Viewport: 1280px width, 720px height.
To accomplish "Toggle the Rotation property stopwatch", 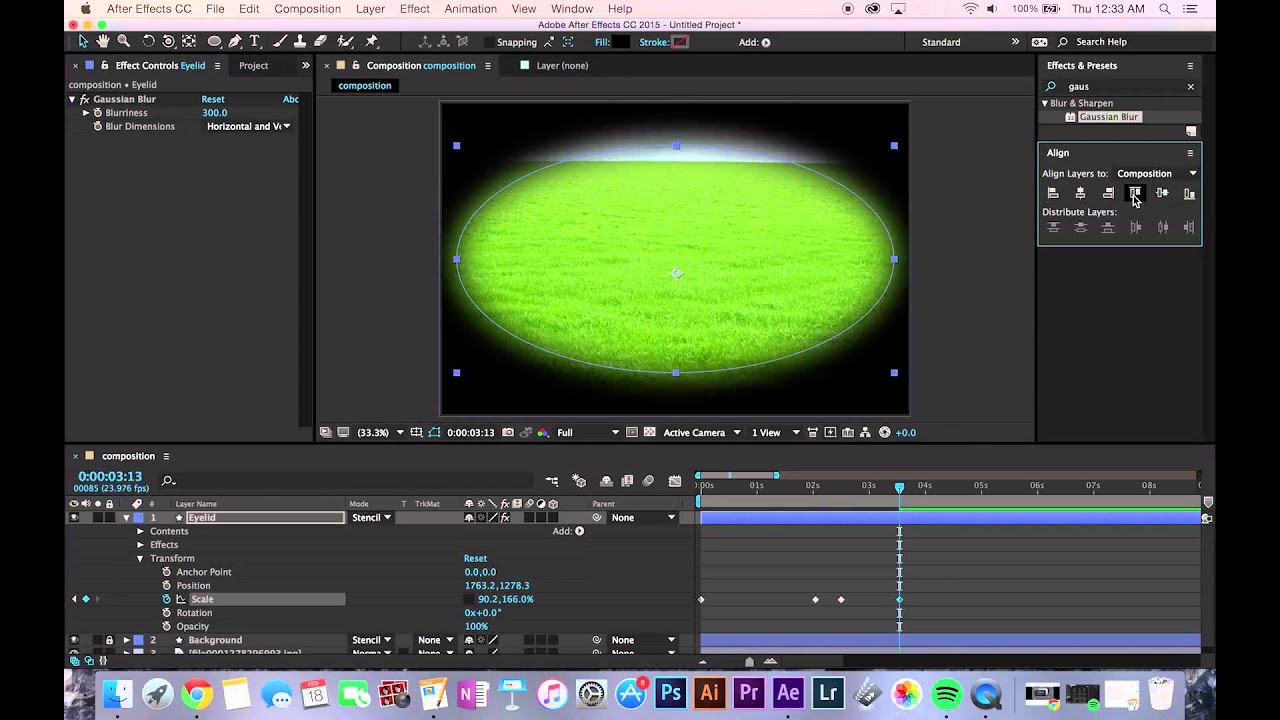I will [166, 613].
